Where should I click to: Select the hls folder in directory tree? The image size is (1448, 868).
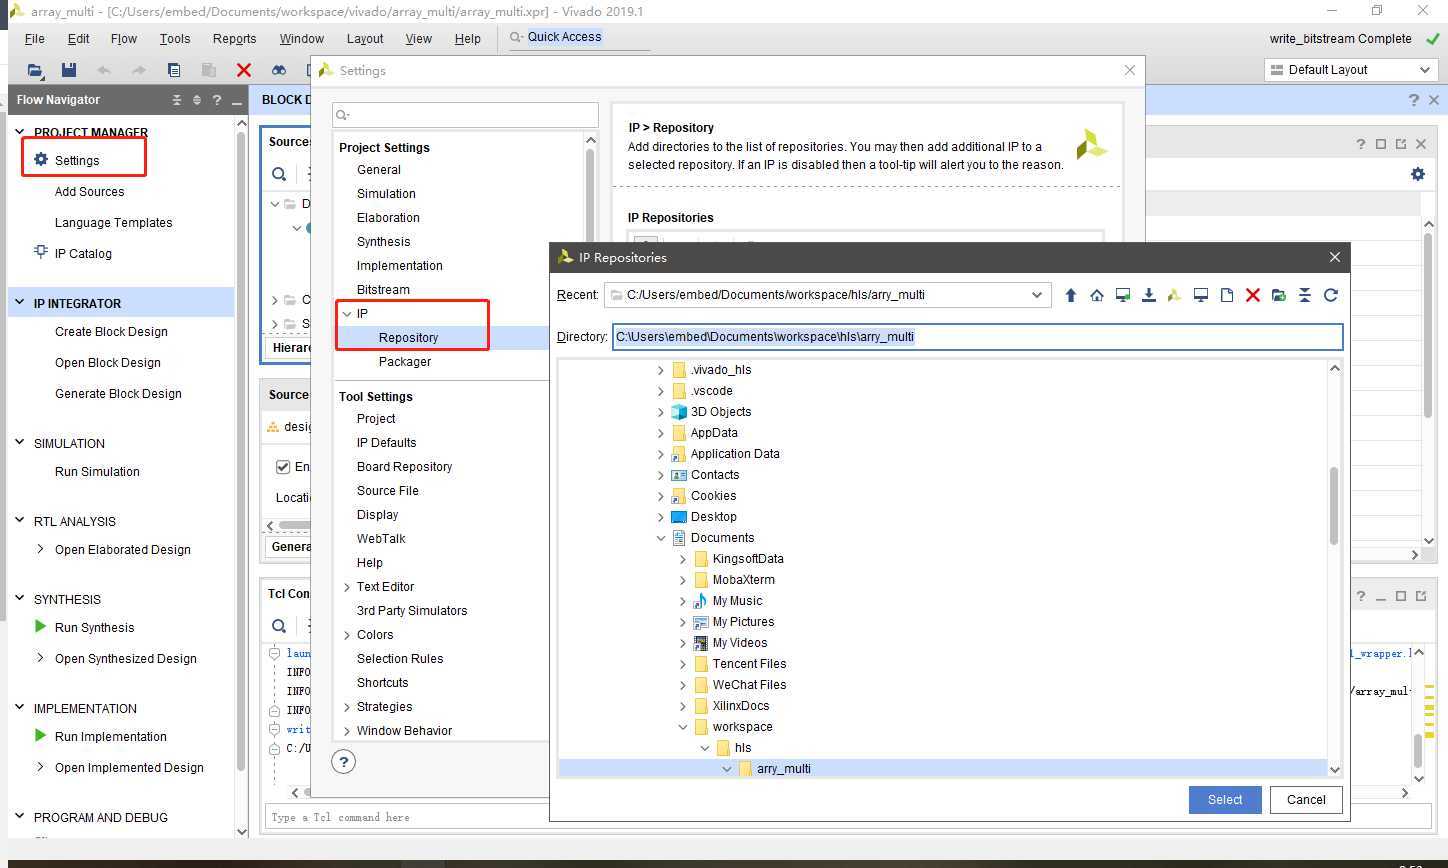coord(743,748)
